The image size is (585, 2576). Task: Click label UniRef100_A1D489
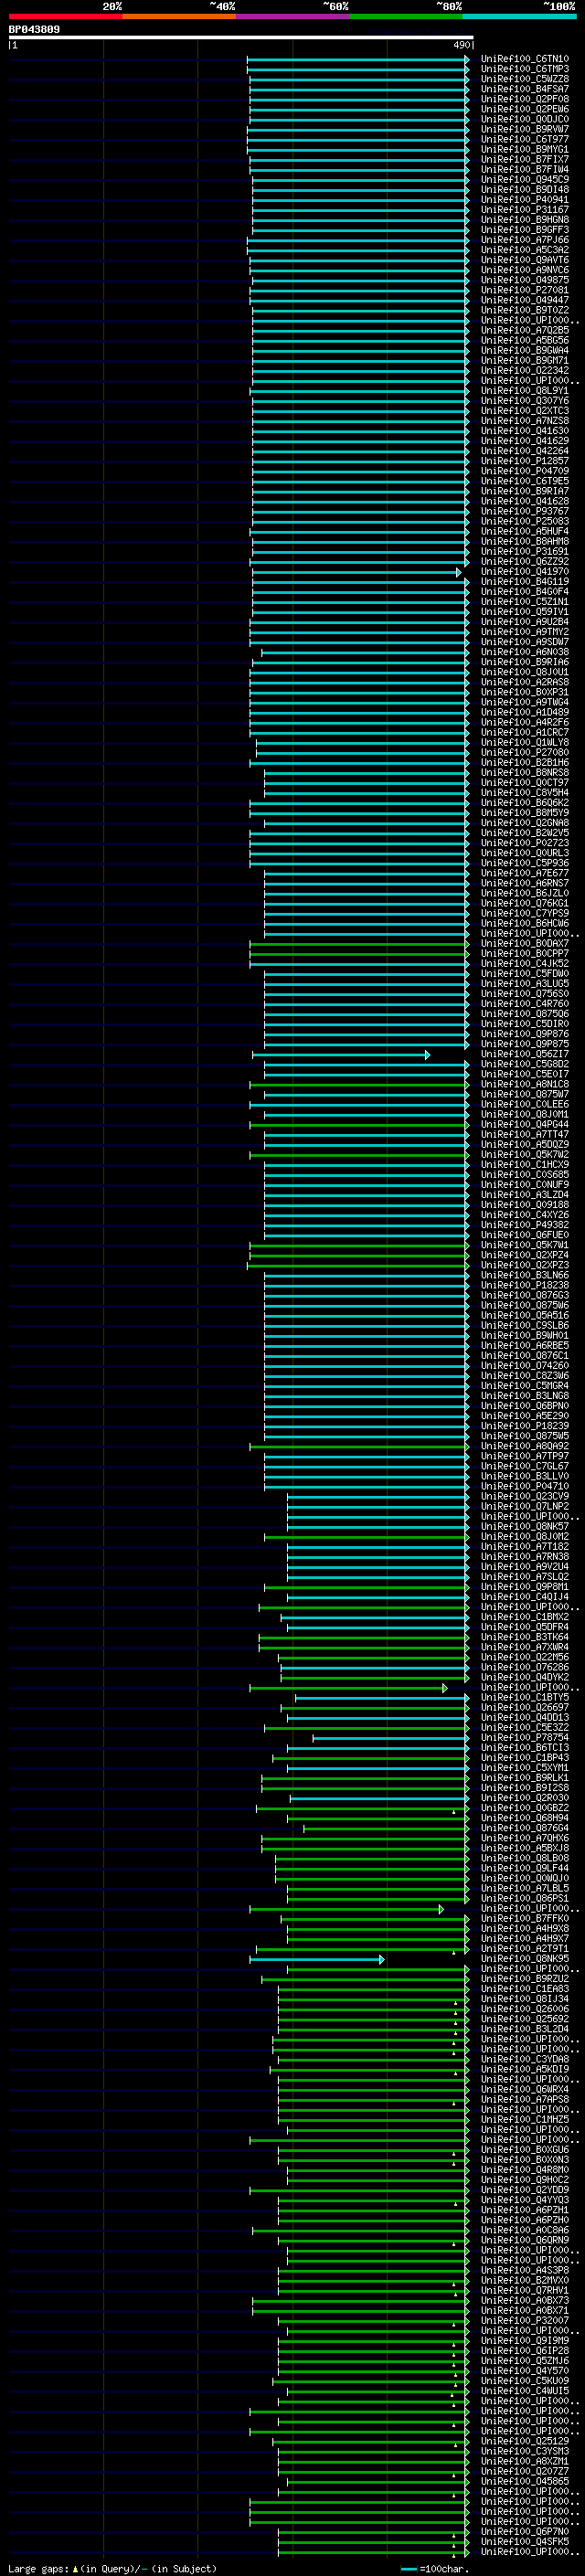tap(525, 712)
